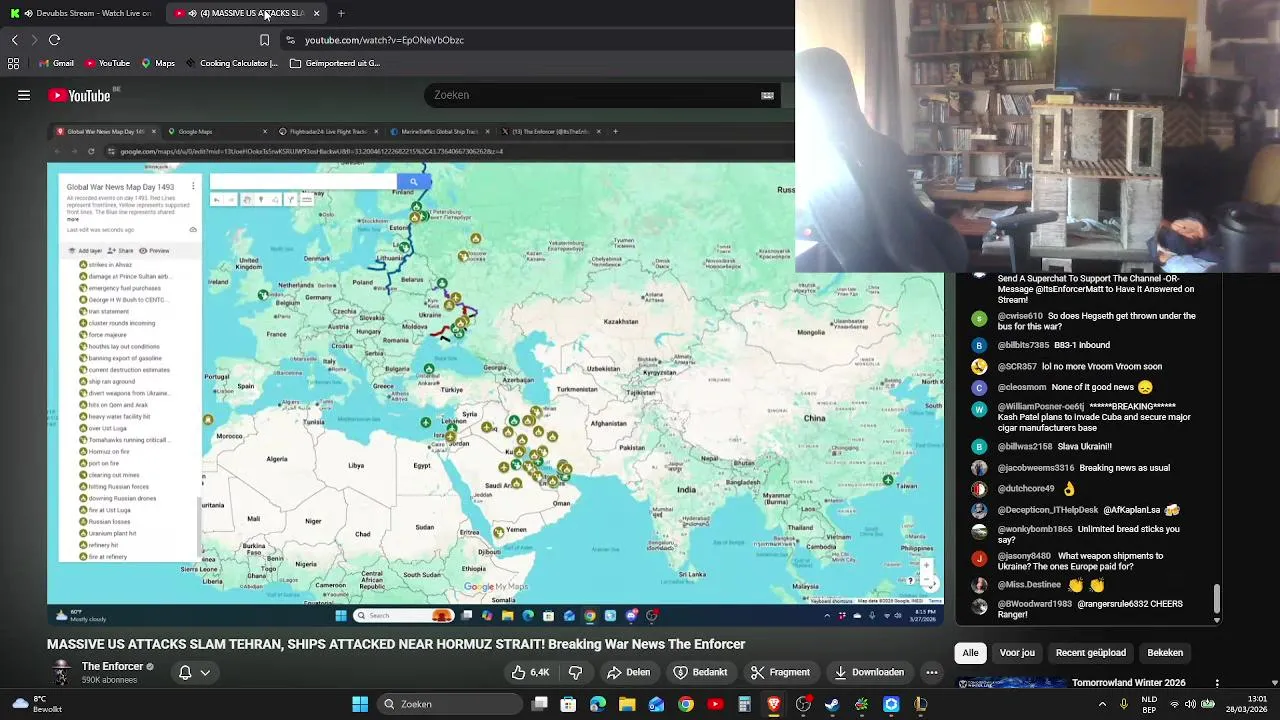Open File Explorer from the taskbar
Screen dimensions: 1280x720
pyautogui.click(x=627, y=704)
